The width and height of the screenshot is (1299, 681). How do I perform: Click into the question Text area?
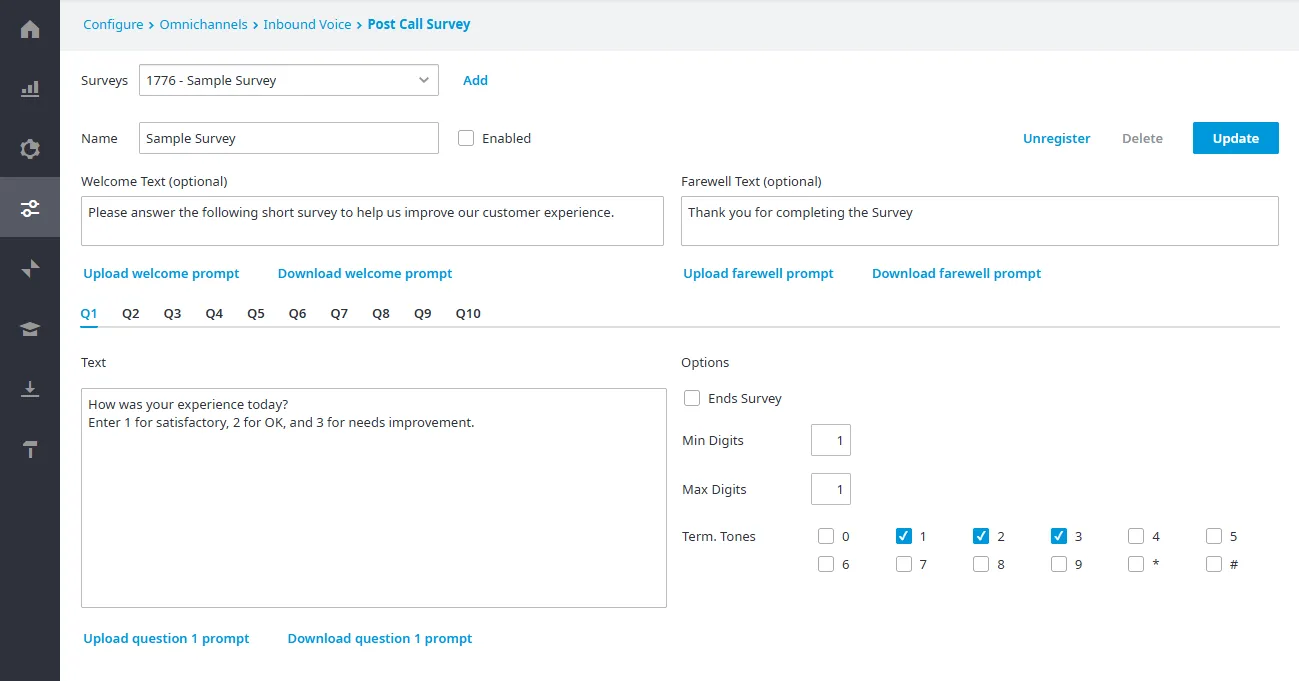click(374, 498)
